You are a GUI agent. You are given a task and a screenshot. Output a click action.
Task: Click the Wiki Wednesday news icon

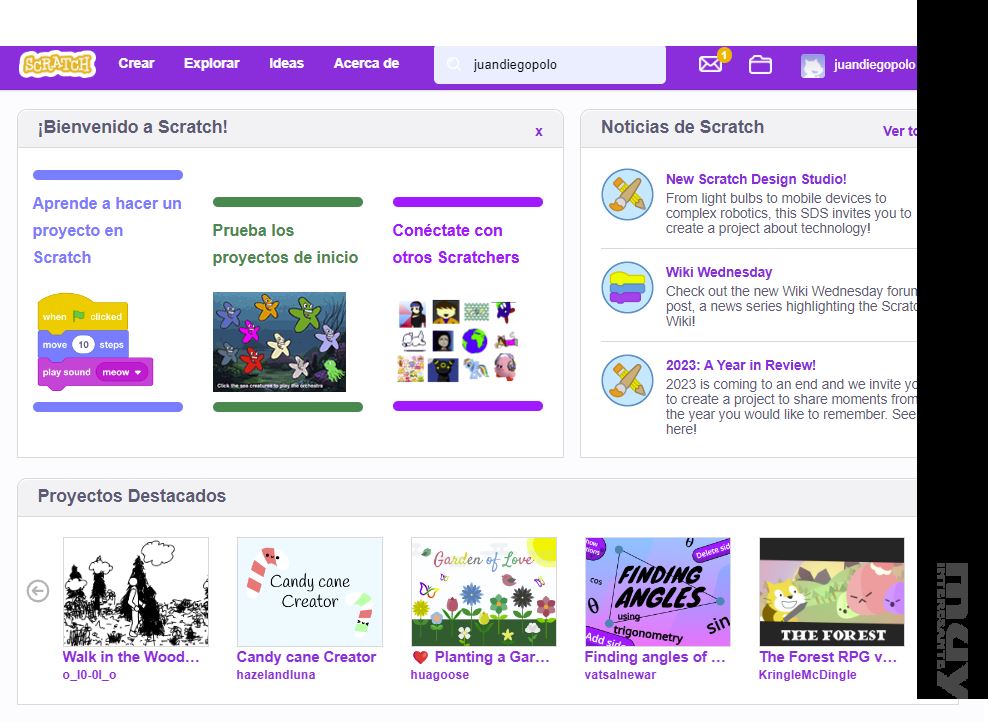click(x=627, y=287)
